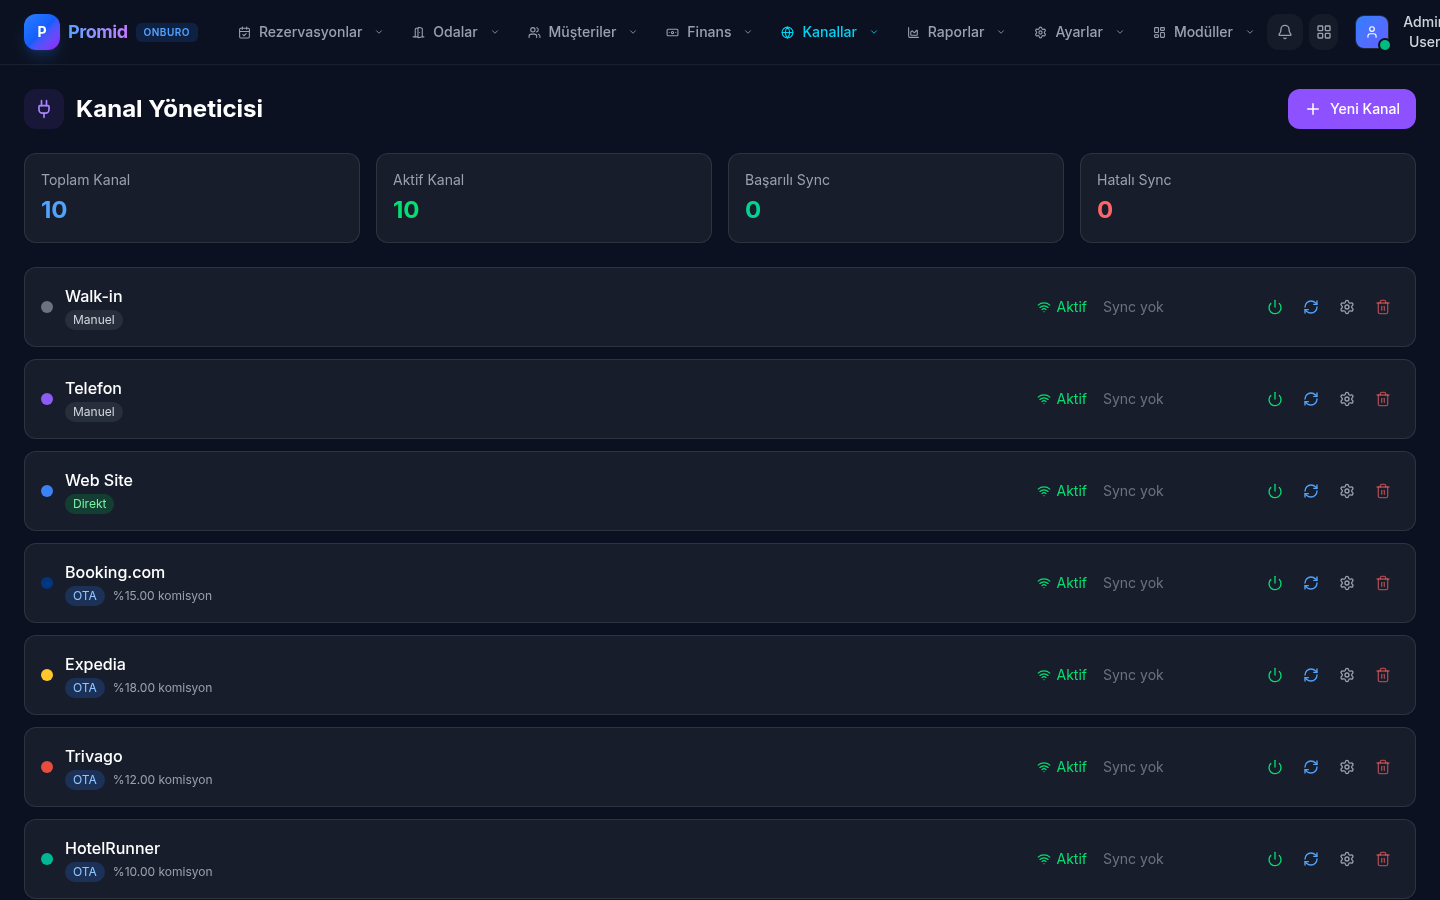
Task: Delete the Telefon channel
Action: [x=1383, y=399]
